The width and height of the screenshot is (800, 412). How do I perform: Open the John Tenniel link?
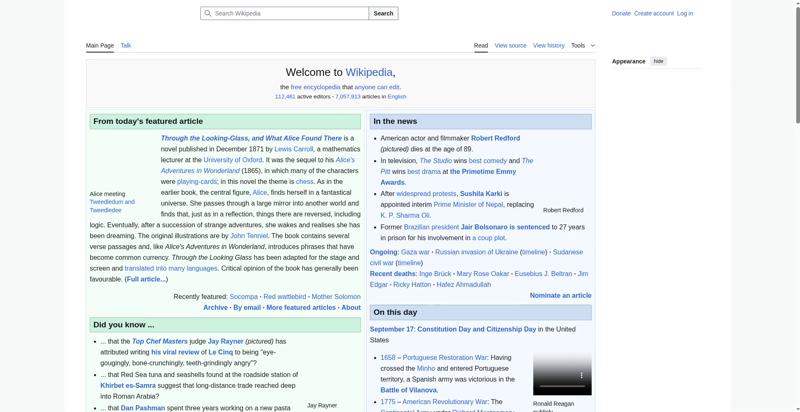(249, 236)
